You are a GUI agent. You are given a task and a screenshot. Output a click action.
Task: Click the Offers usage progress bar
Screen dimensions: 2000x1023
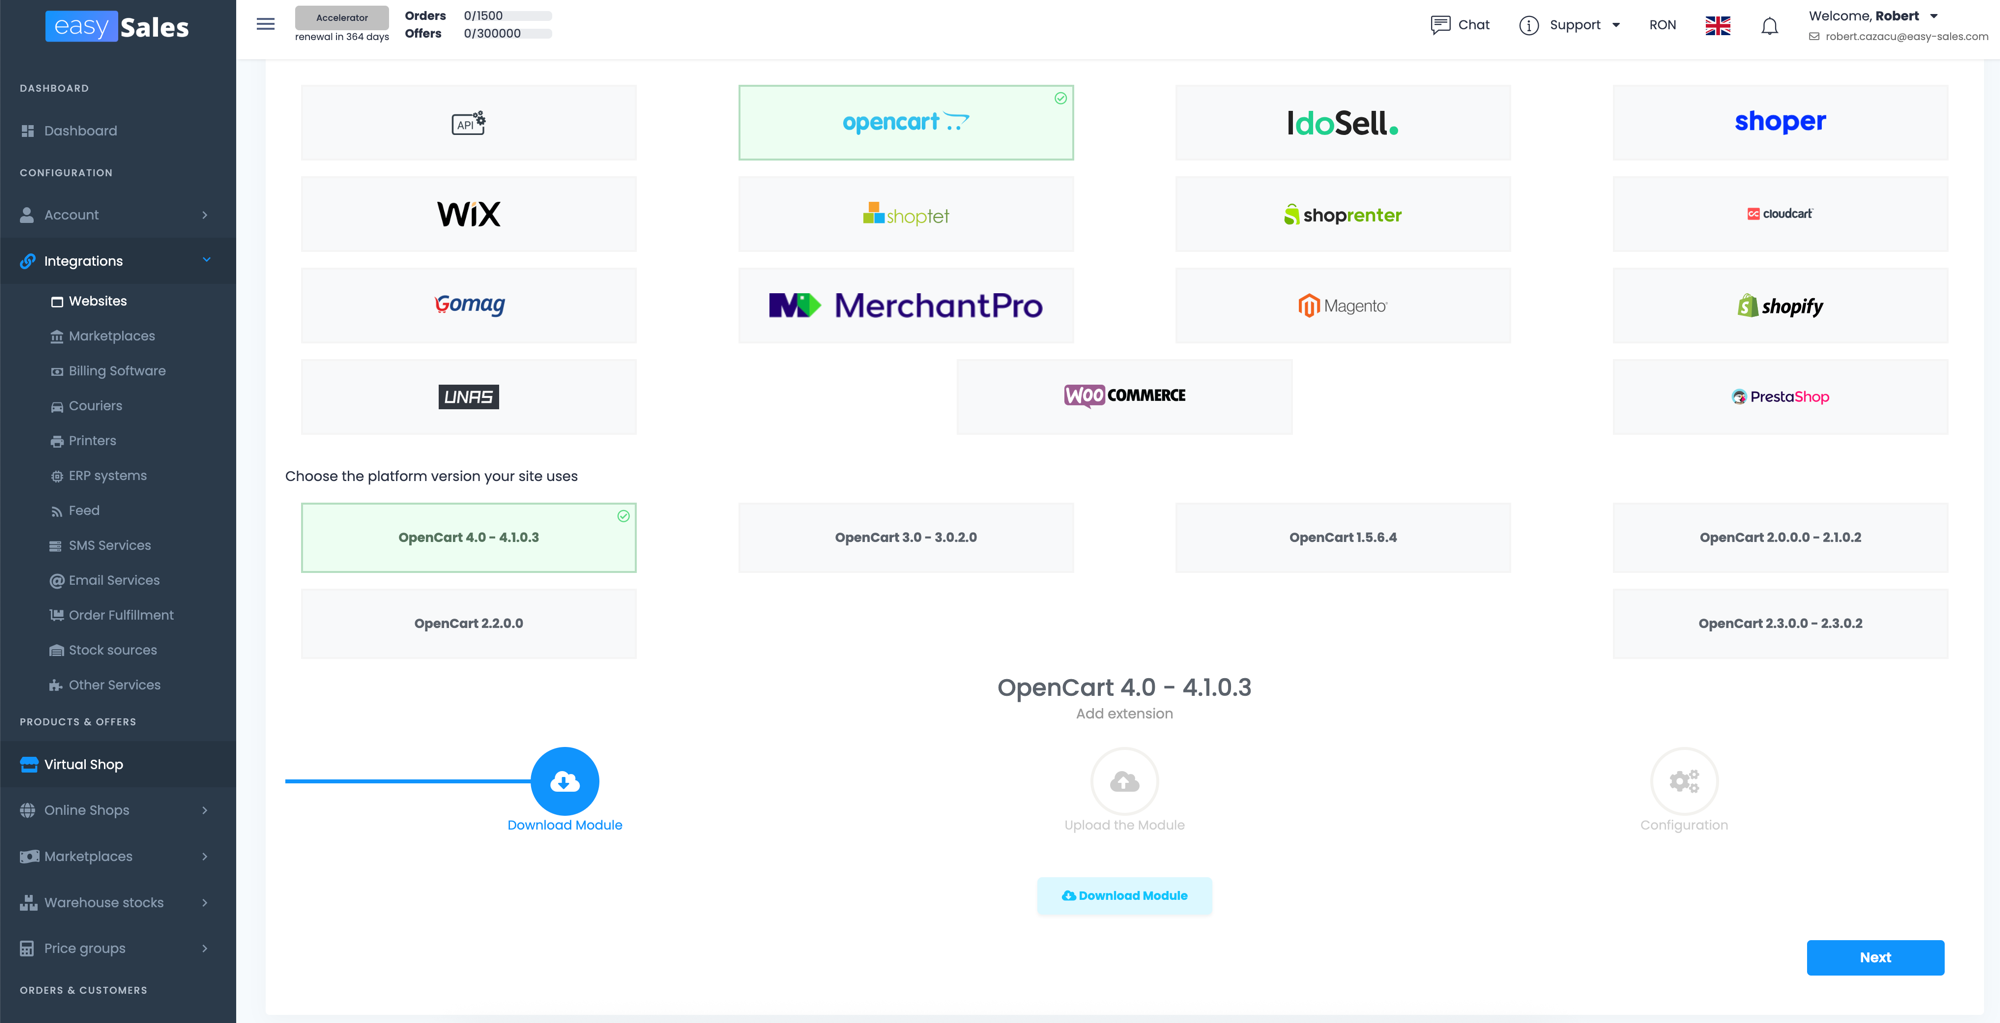pos(507,34)
